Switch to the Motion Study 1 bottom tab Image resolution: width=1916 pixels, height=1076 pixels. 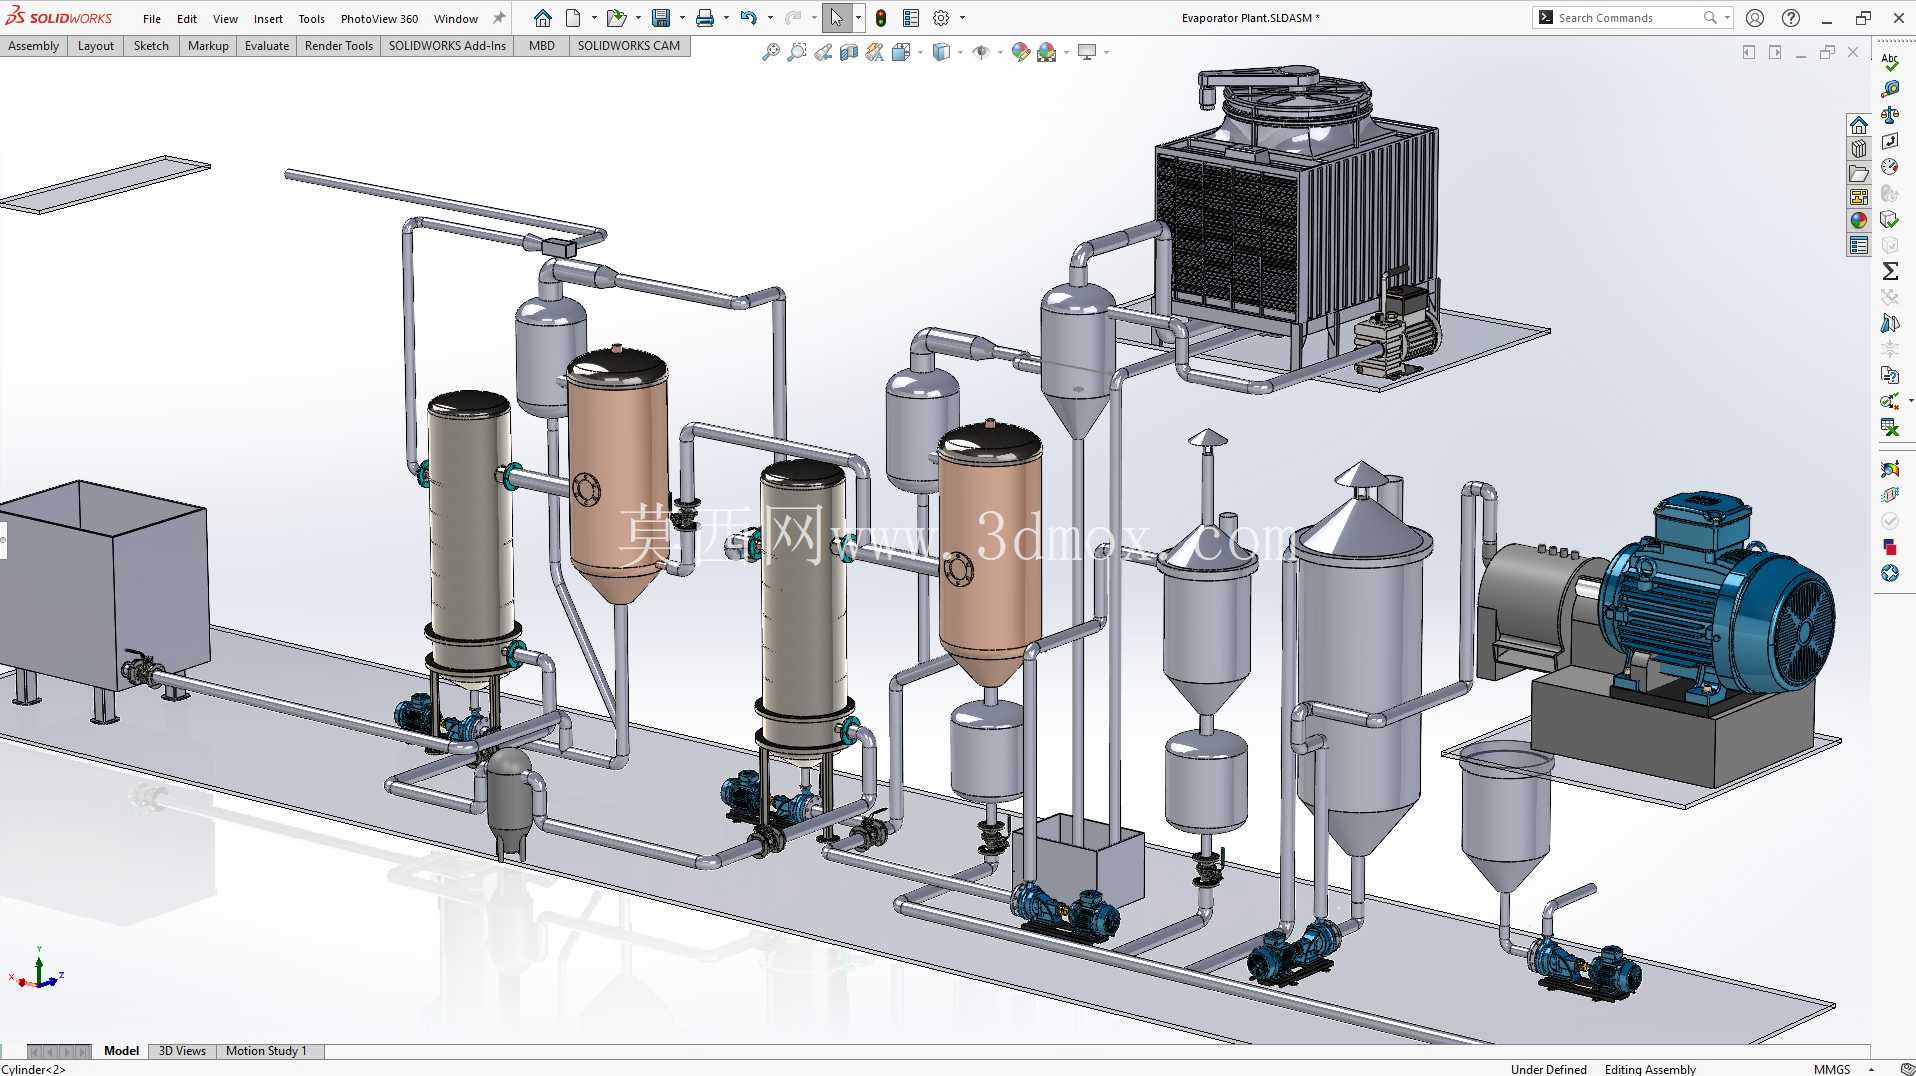266,1051
